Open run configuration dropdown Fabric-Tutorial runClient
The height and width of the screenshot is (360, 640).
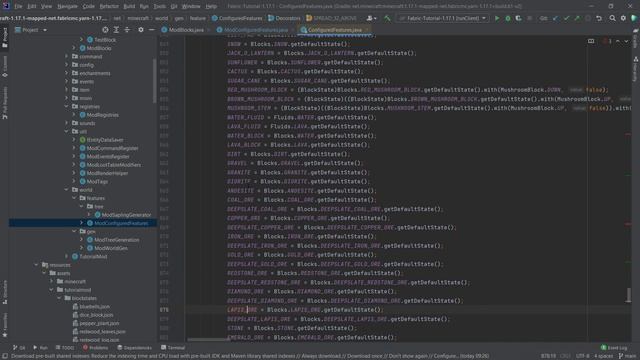pyautogui.click(x=443, y=18)
